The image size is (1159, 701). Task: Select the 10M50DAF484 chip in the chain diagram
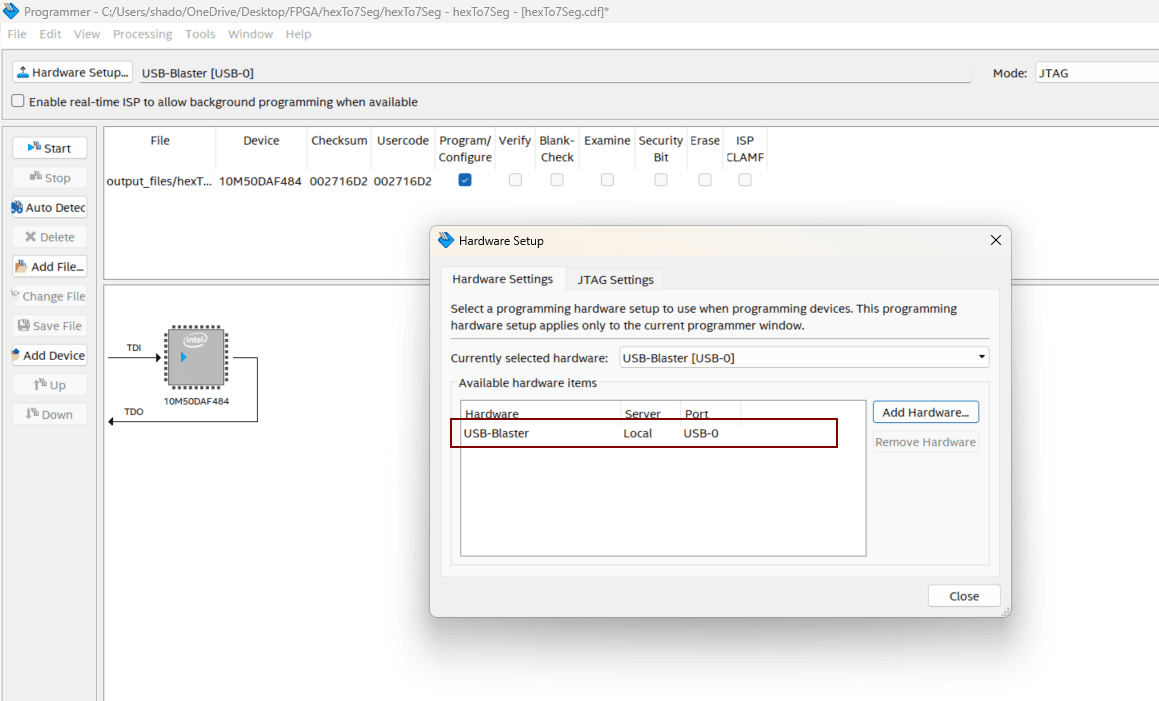tap(196, 357)
